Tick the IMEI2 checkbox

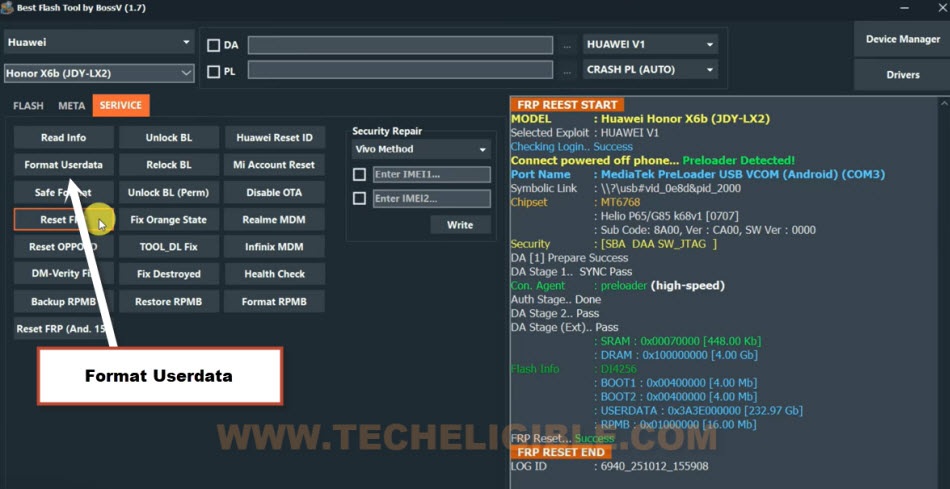(x=359, y=198)
